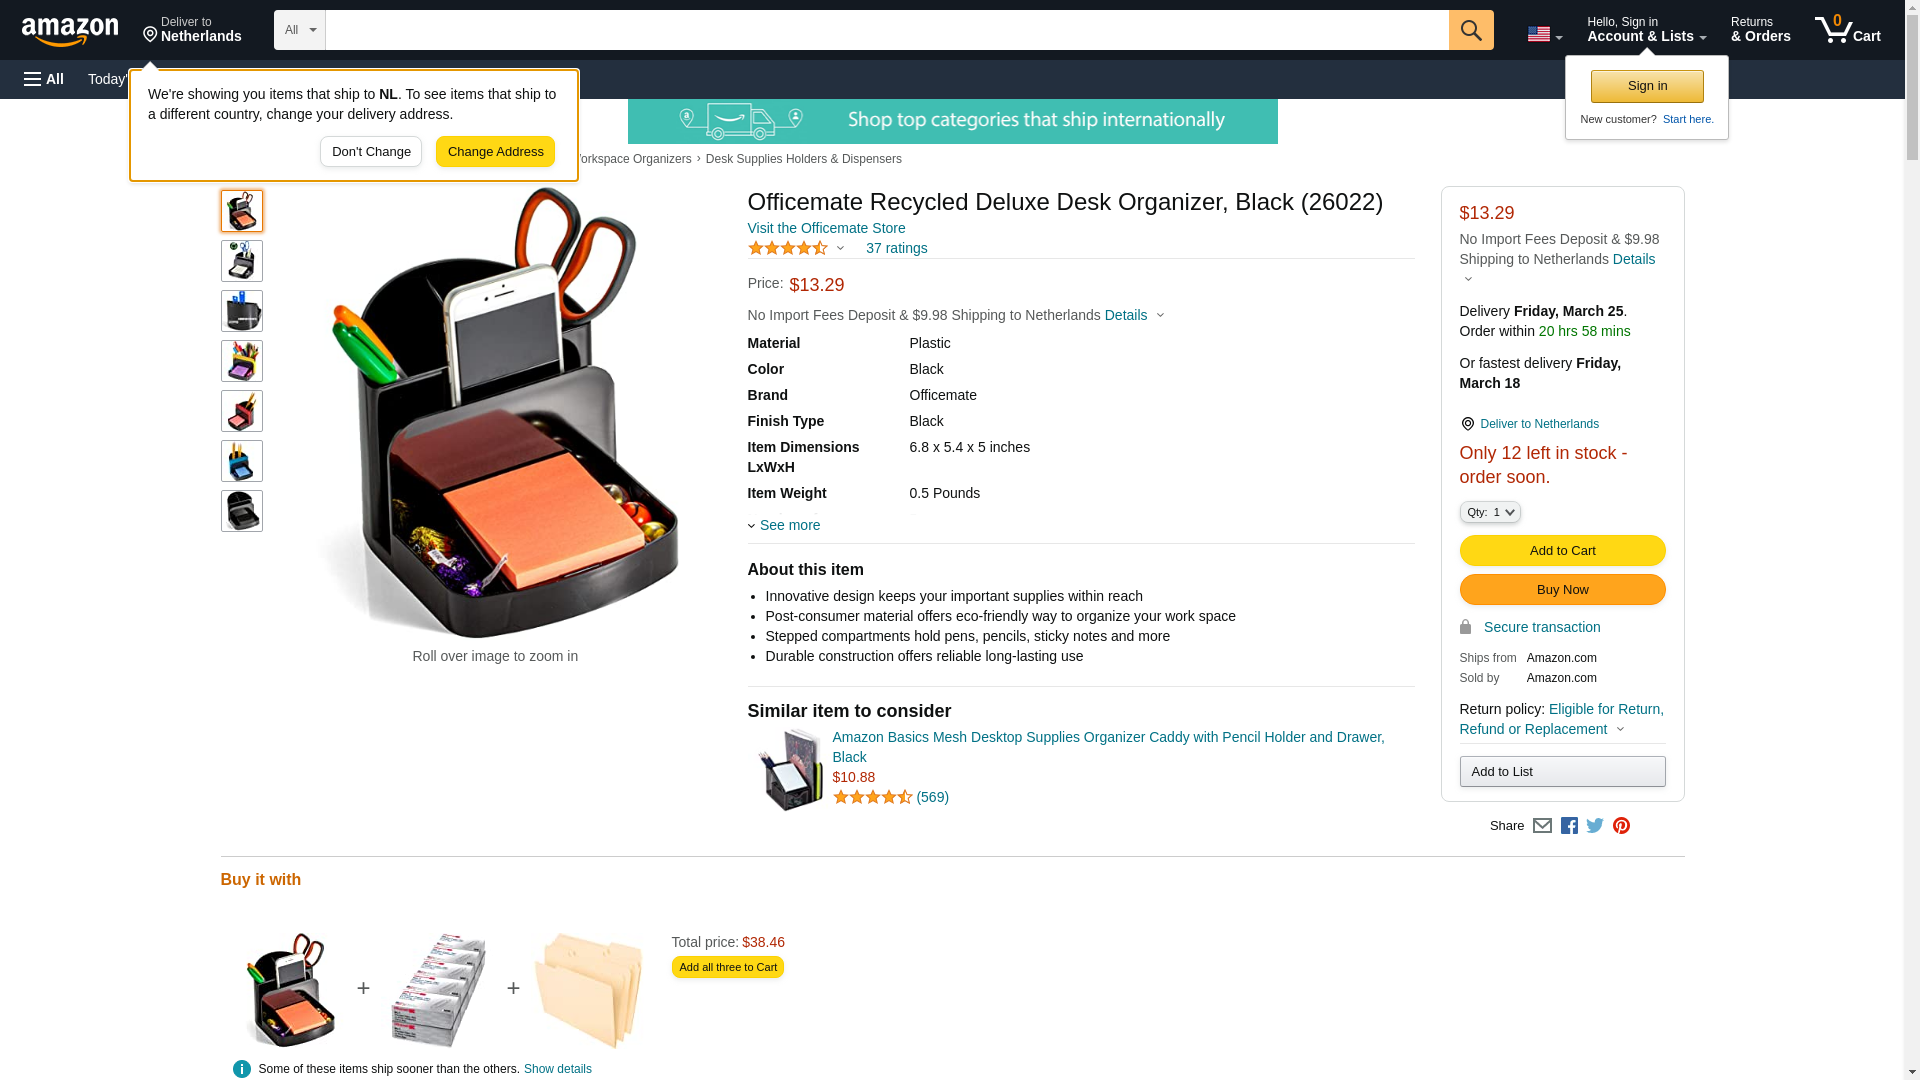Click the search magnifier button

[x=1471, y=30]
